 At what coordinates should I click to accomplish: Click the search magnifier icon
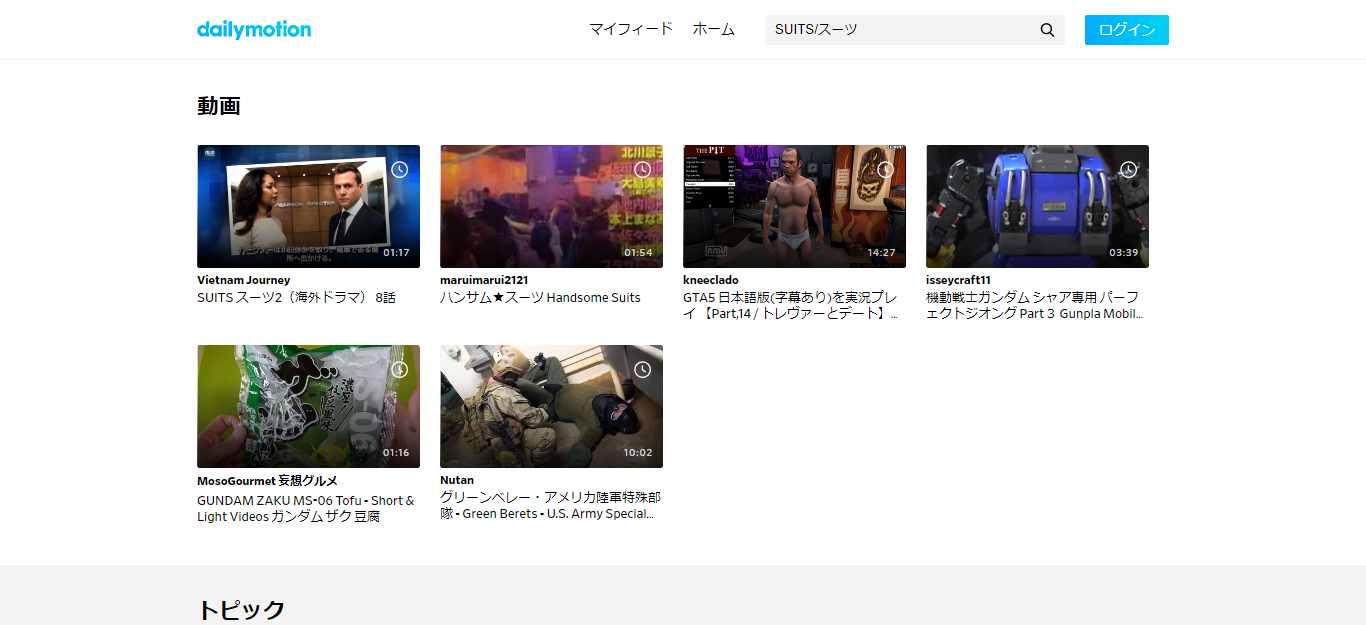[x=1047, y=30]
